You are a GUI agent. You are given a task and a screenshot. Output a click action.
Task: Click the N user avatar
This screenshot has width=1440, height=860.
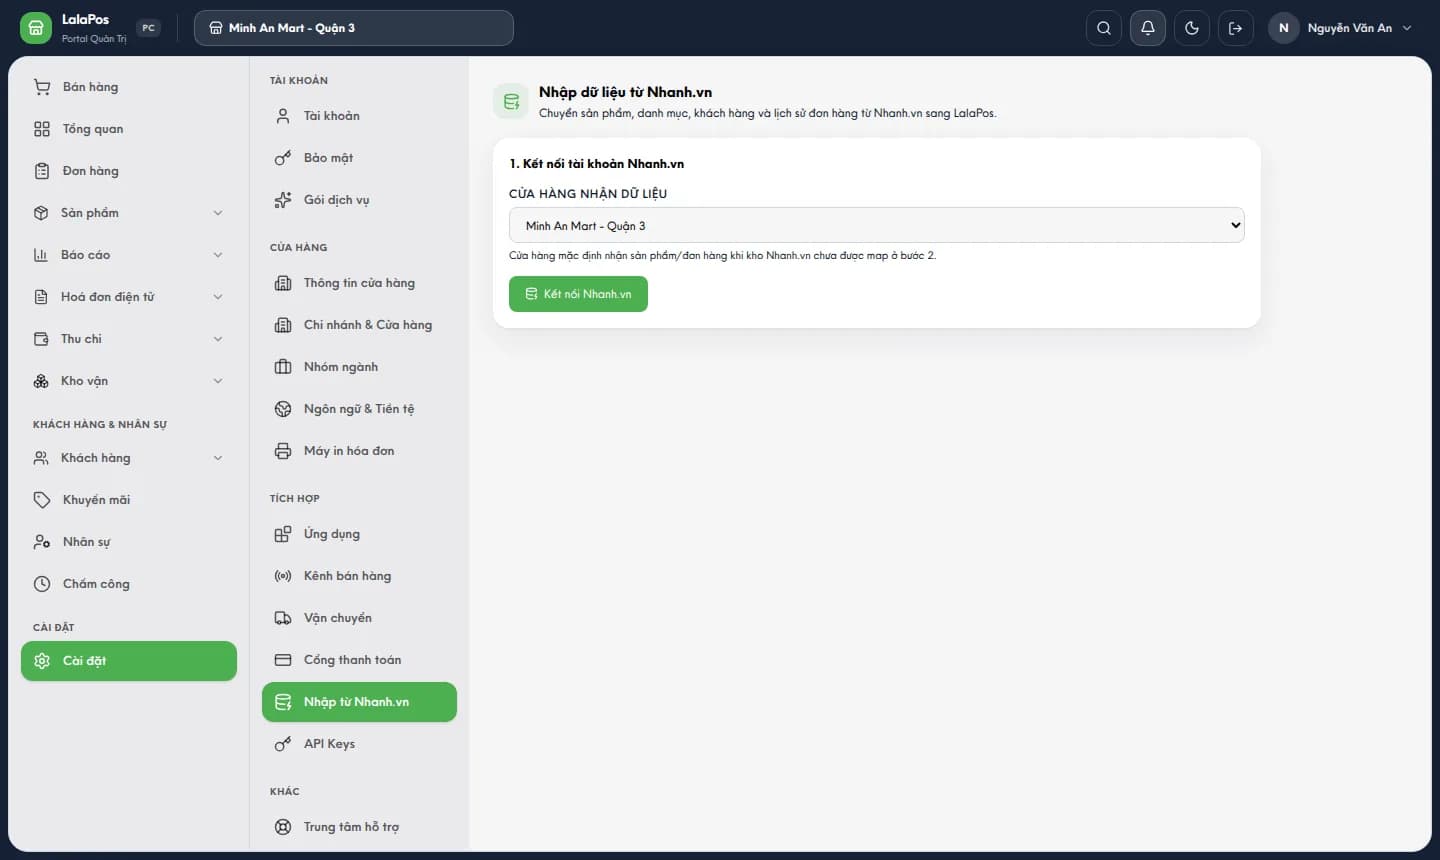pyautogui.click(x=1284, y=28)
